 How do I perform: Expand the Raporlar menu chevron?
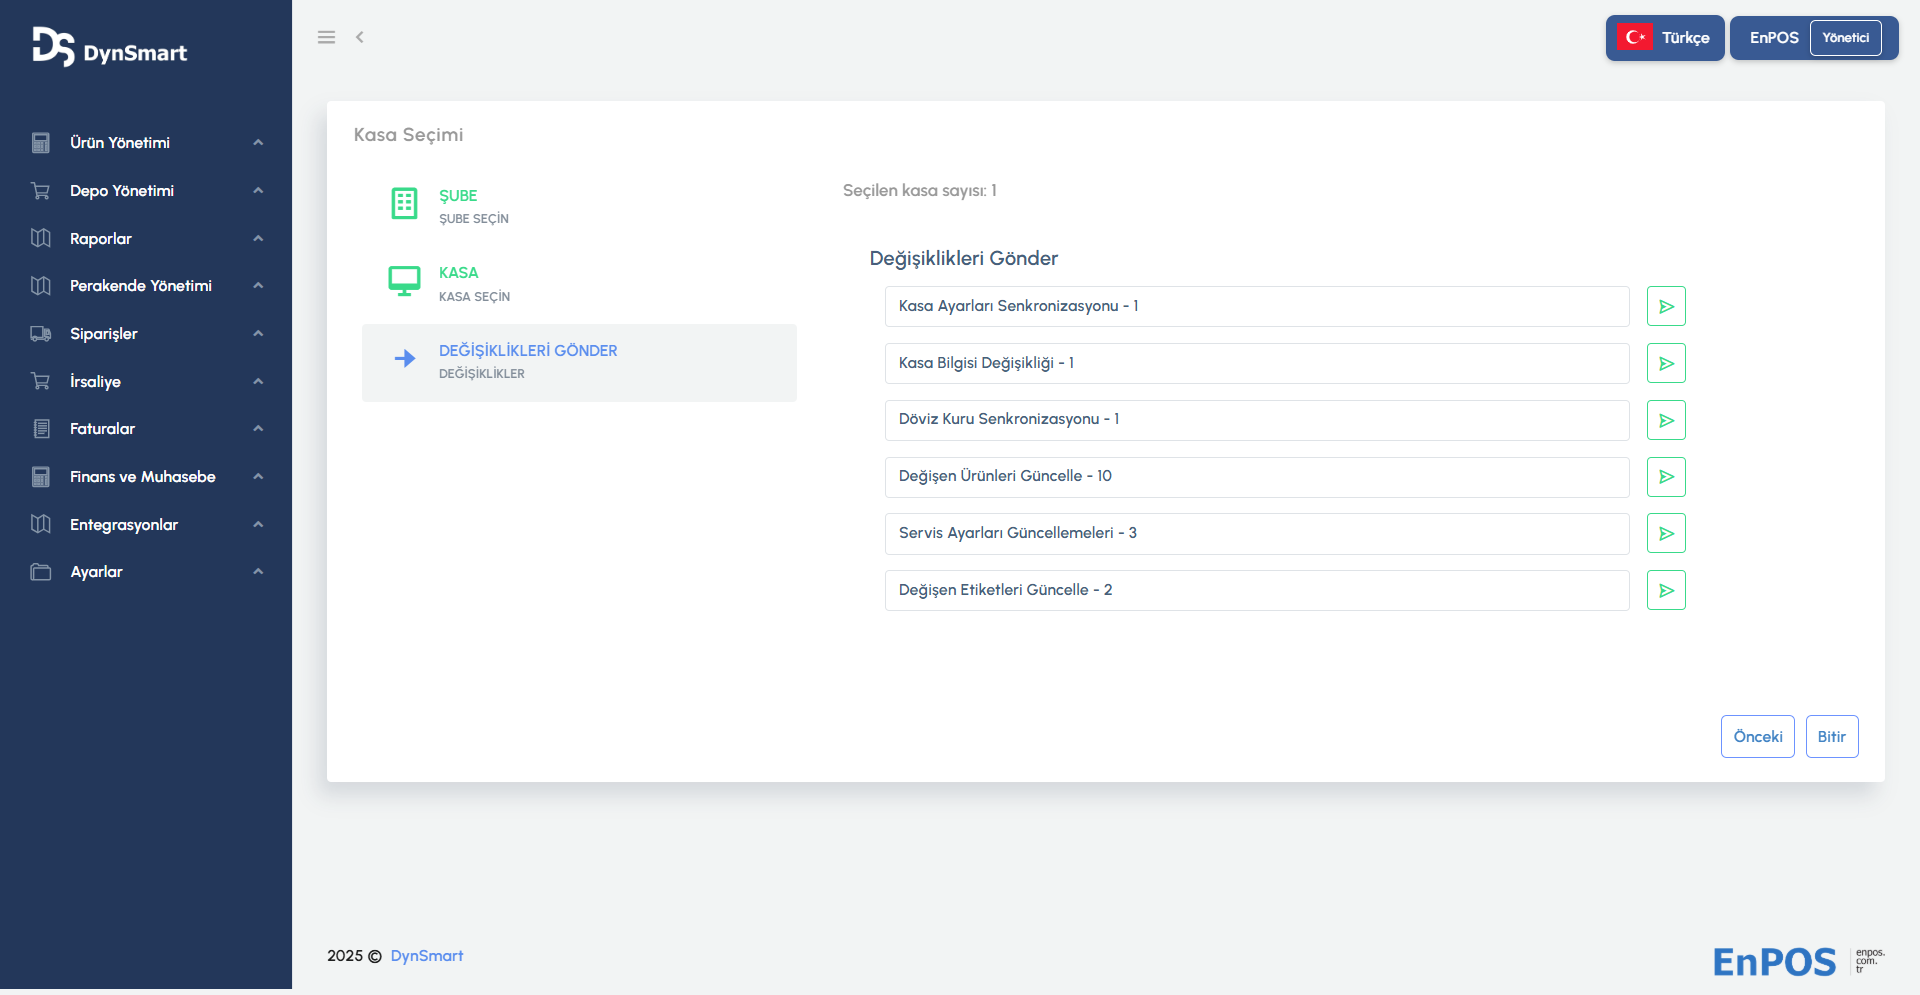point(258,239)
